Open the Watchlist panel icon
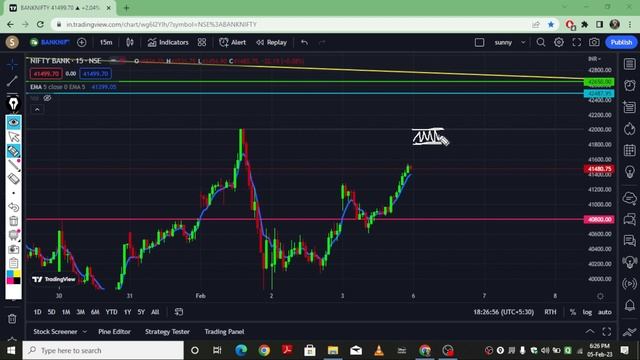Image resolution: width=640 pixels, height=360 pixels. (x=629, y=64)
